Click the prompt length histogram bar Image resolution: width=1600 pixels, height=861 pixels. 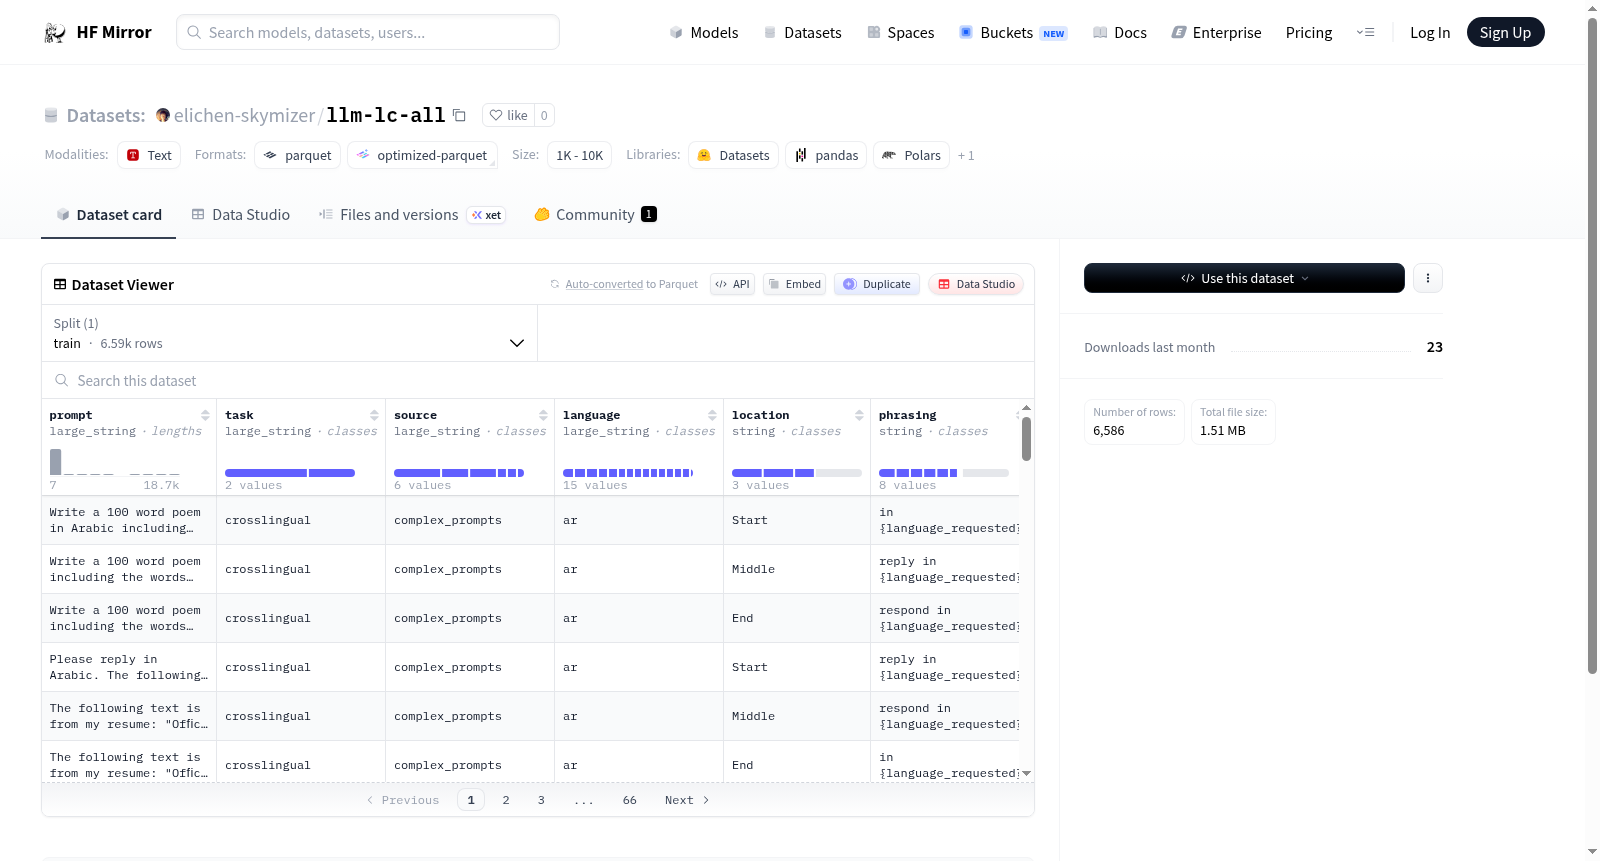click(56, 461)
